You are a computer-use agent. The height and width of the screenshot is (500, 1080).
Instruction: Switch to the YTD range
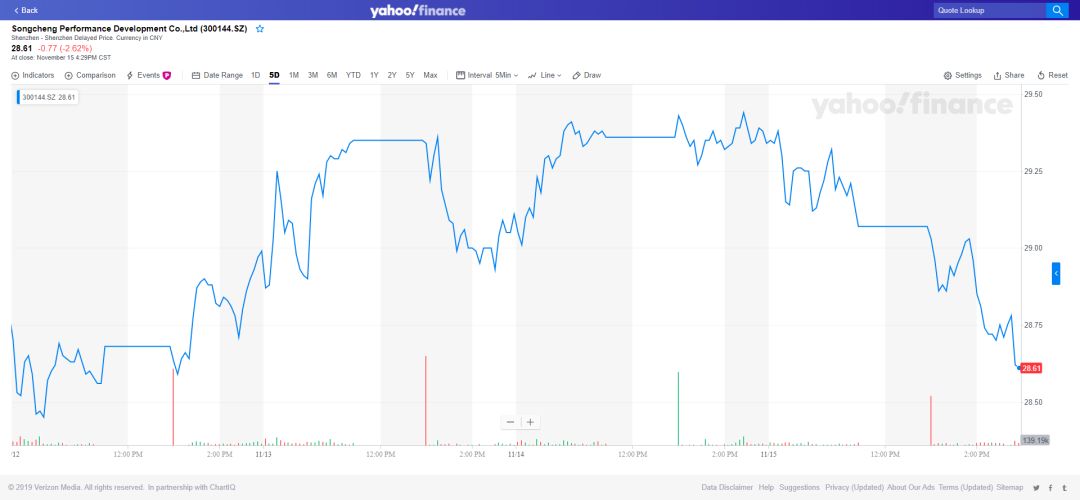pos(353,75)
